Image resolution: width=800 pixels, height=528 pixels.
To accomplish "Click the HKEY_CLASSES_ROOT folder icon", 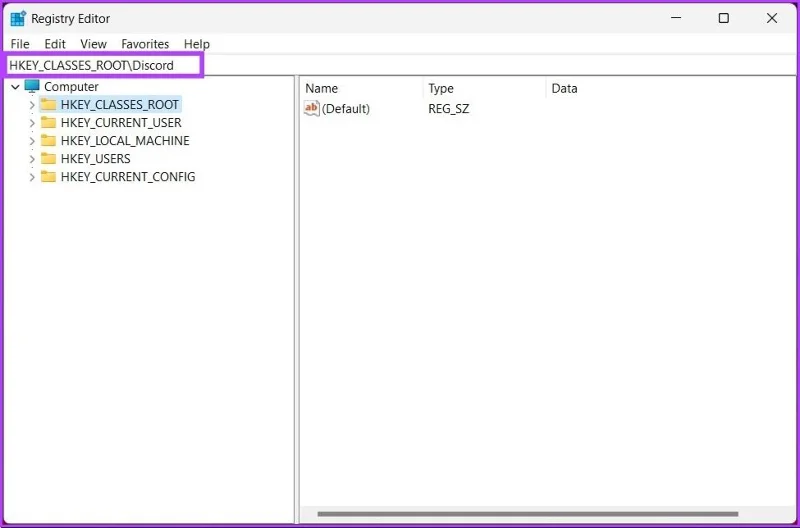I will click(x=48, y=105).
